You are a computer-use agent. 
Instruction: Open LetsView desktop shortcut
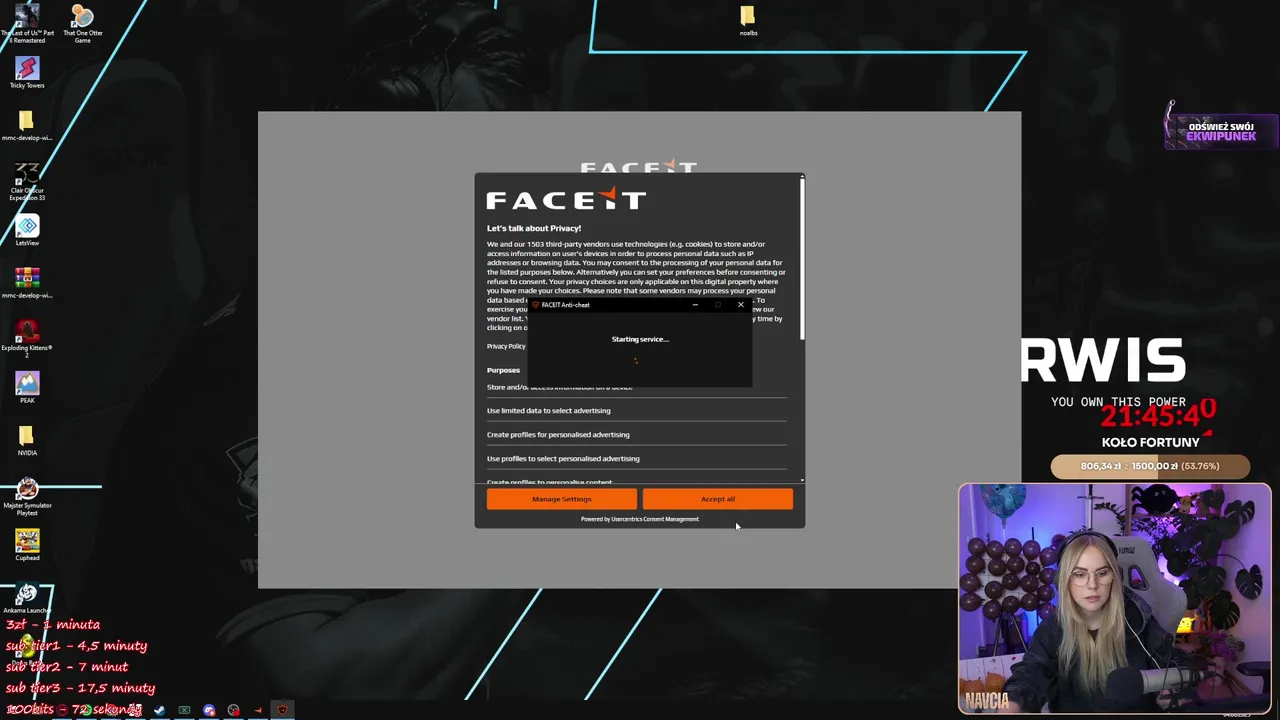27,231
